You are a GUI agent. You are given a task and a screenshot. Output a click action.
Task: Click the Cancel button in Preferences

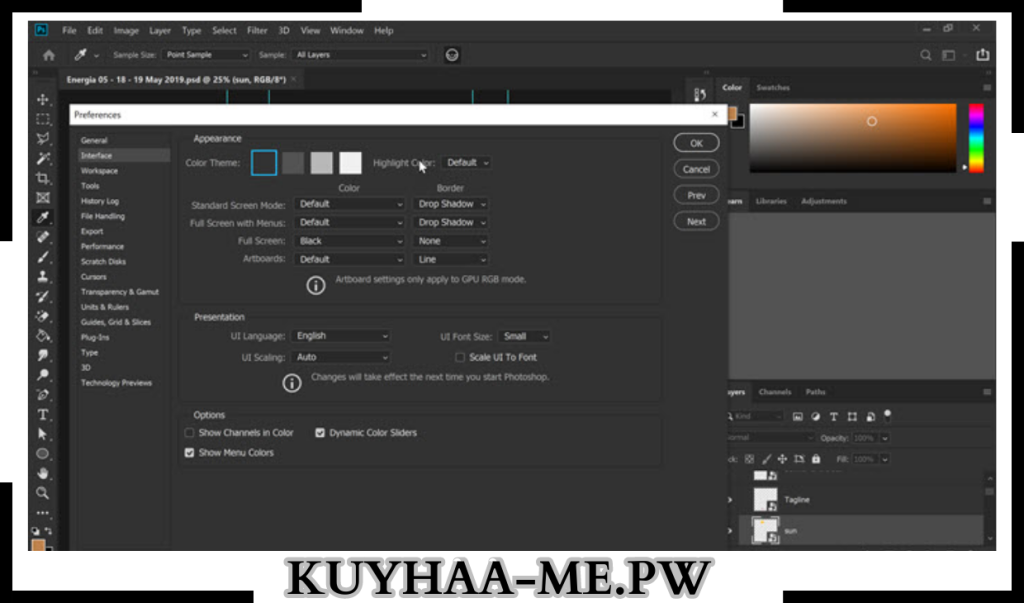click(x=696, y=169)
